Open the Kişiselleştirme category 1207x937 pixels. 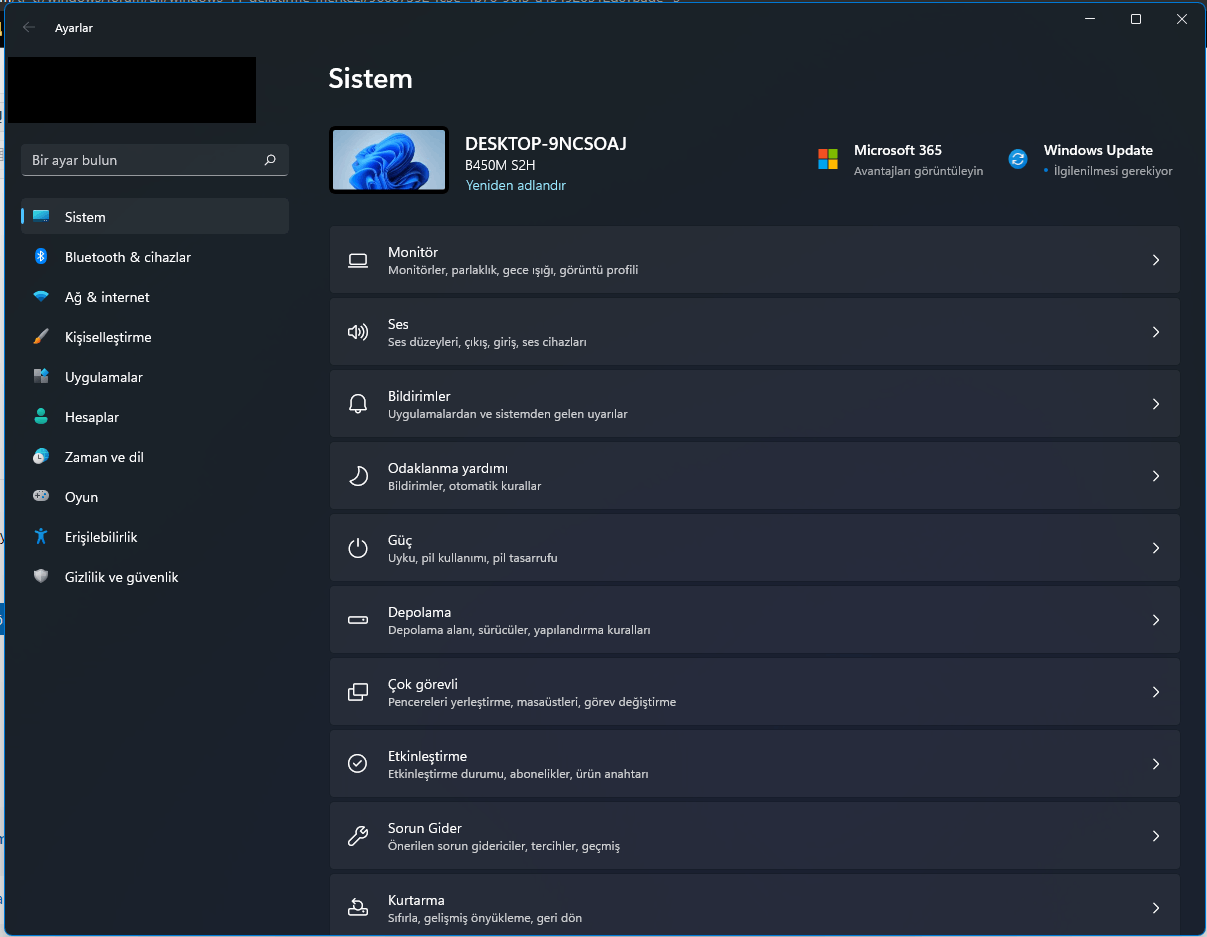(x=155, y=337)
